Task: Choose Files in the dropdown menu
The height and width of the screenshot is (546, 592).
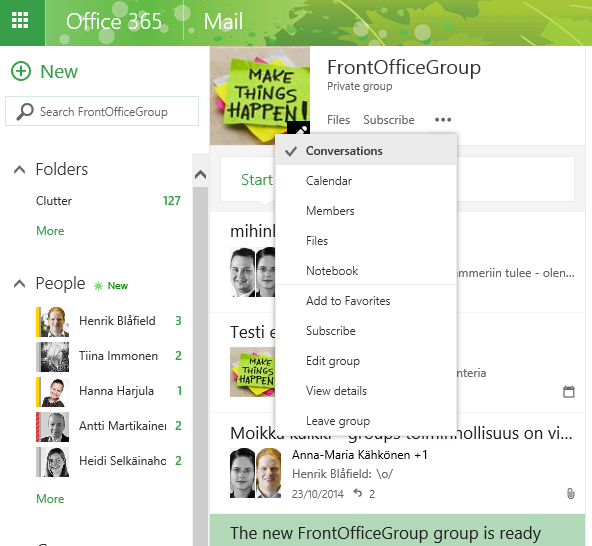Action: tap(366, 241)
